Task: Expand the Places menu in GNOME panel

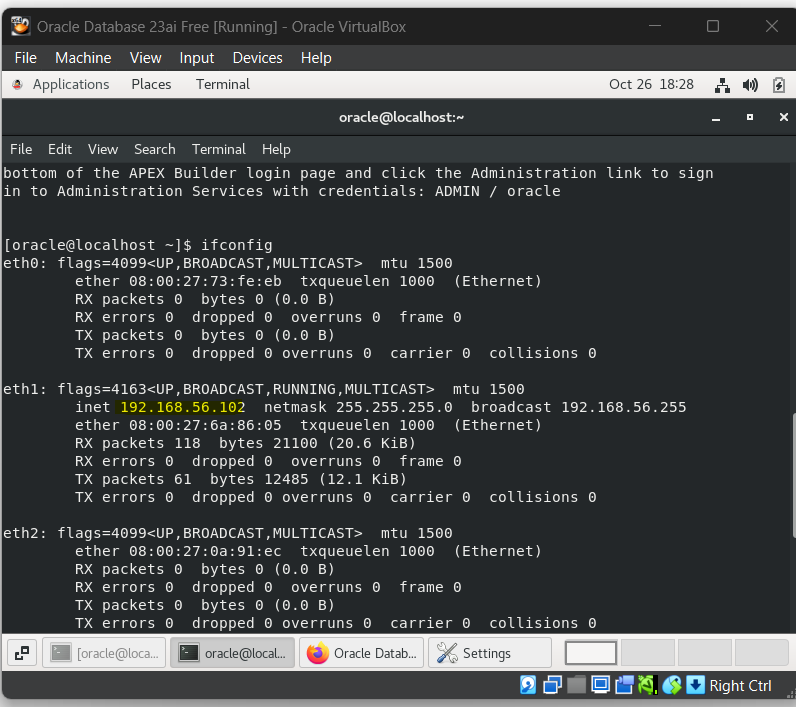Action: point(151,85)
